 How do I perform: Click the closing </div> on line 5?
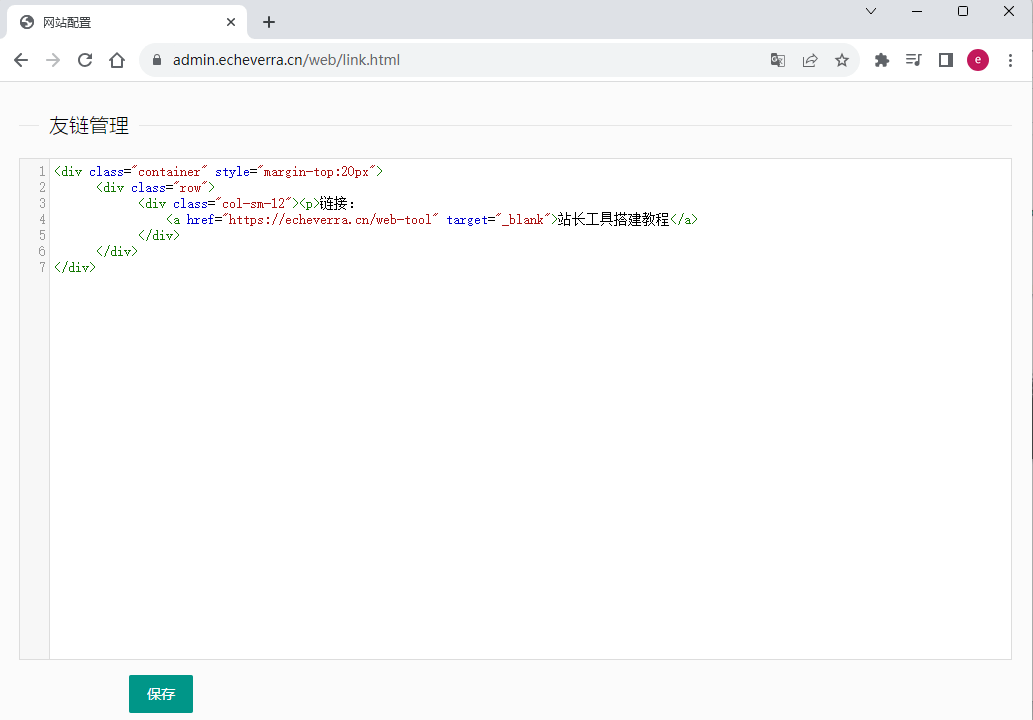tap(159, 235)
